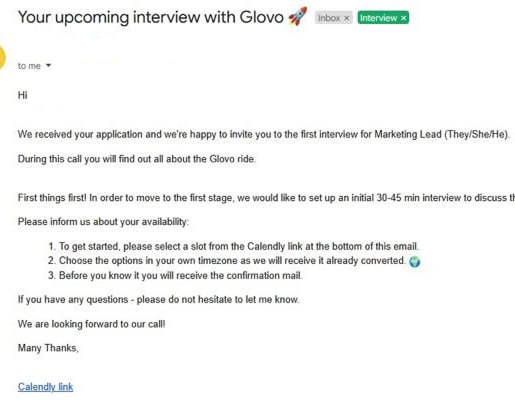This screenshot has width=515, height=418.
Task: Expand recipient details arrow beside 'to me'
Action: click(x=48, y=65)
